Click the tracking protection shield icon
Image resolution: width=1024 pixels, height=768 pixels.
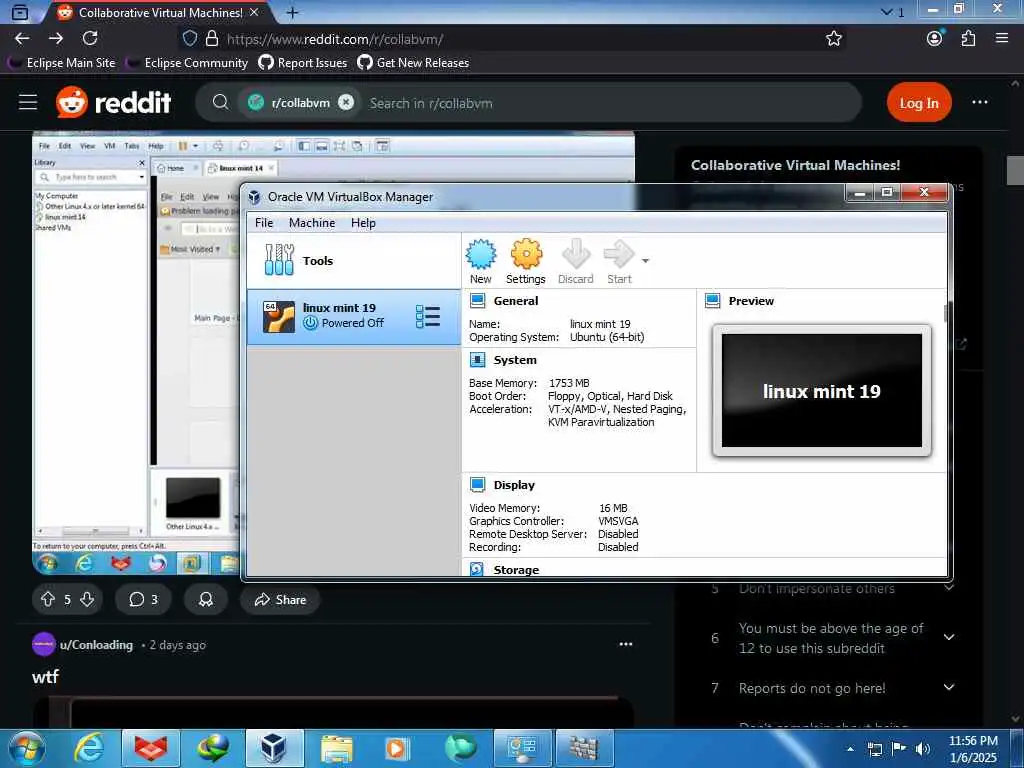(190, 39)
